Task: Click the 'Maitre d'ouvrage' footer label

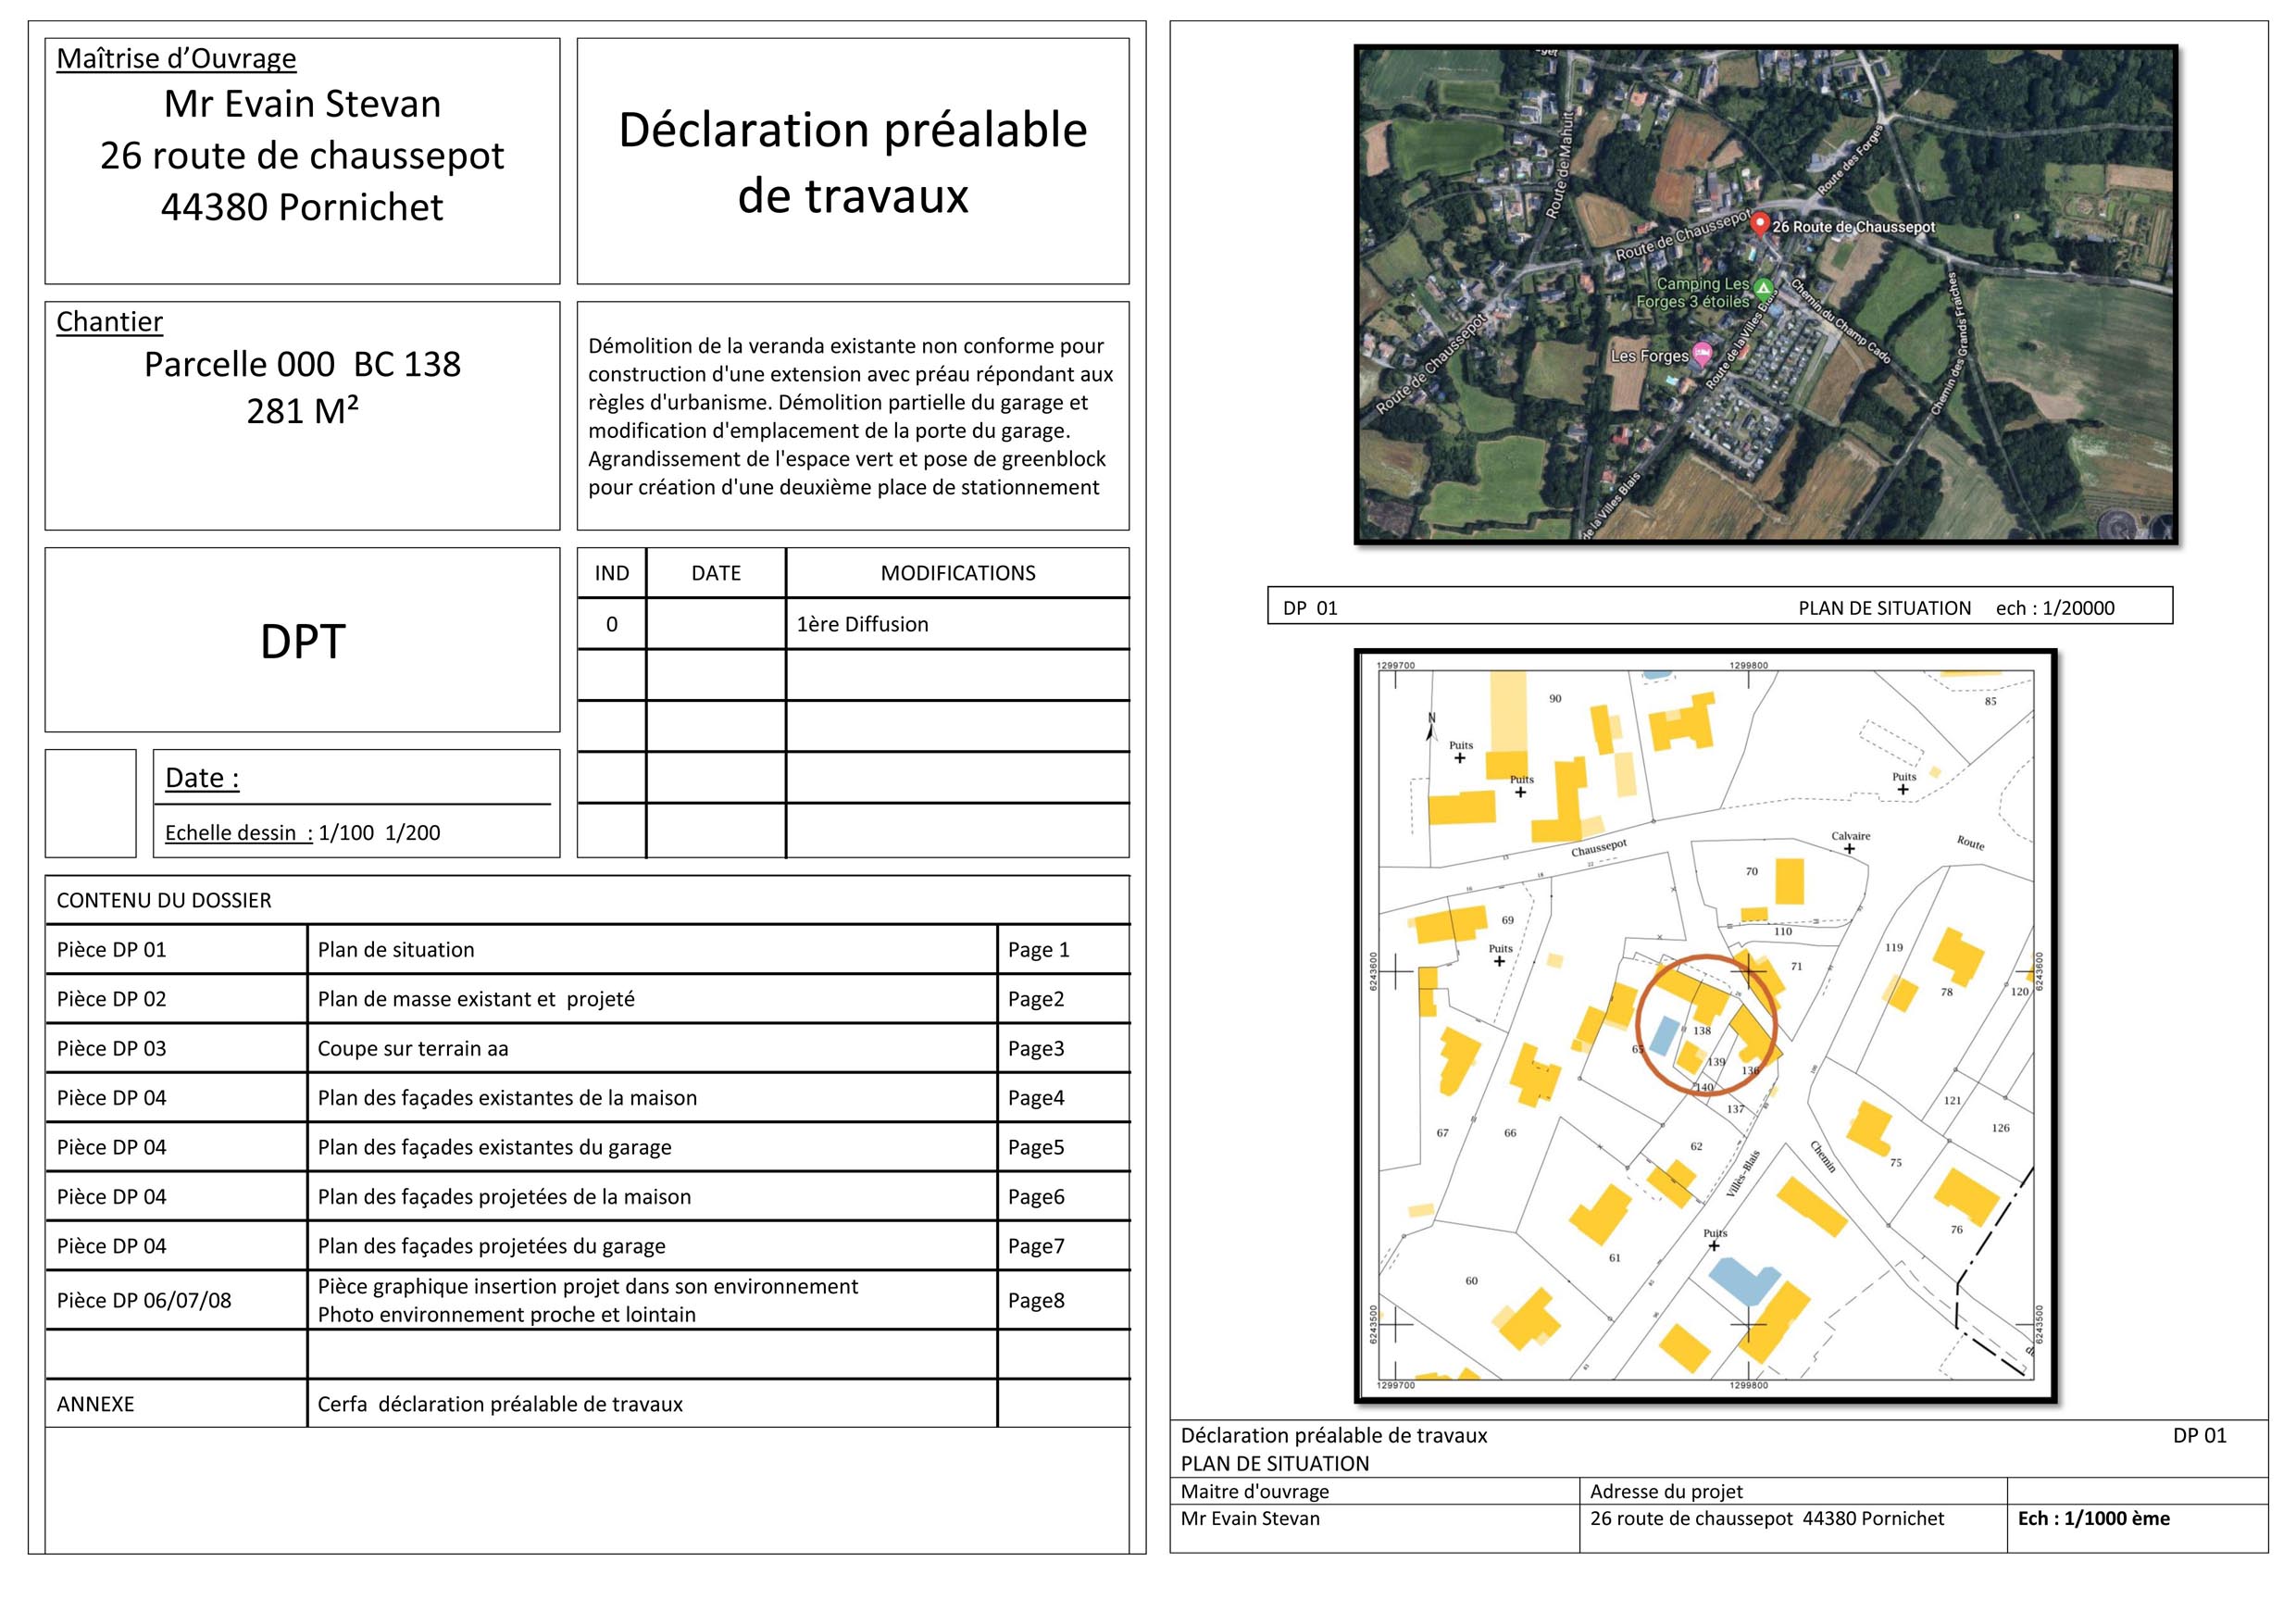Action: pos(1254,1491)
